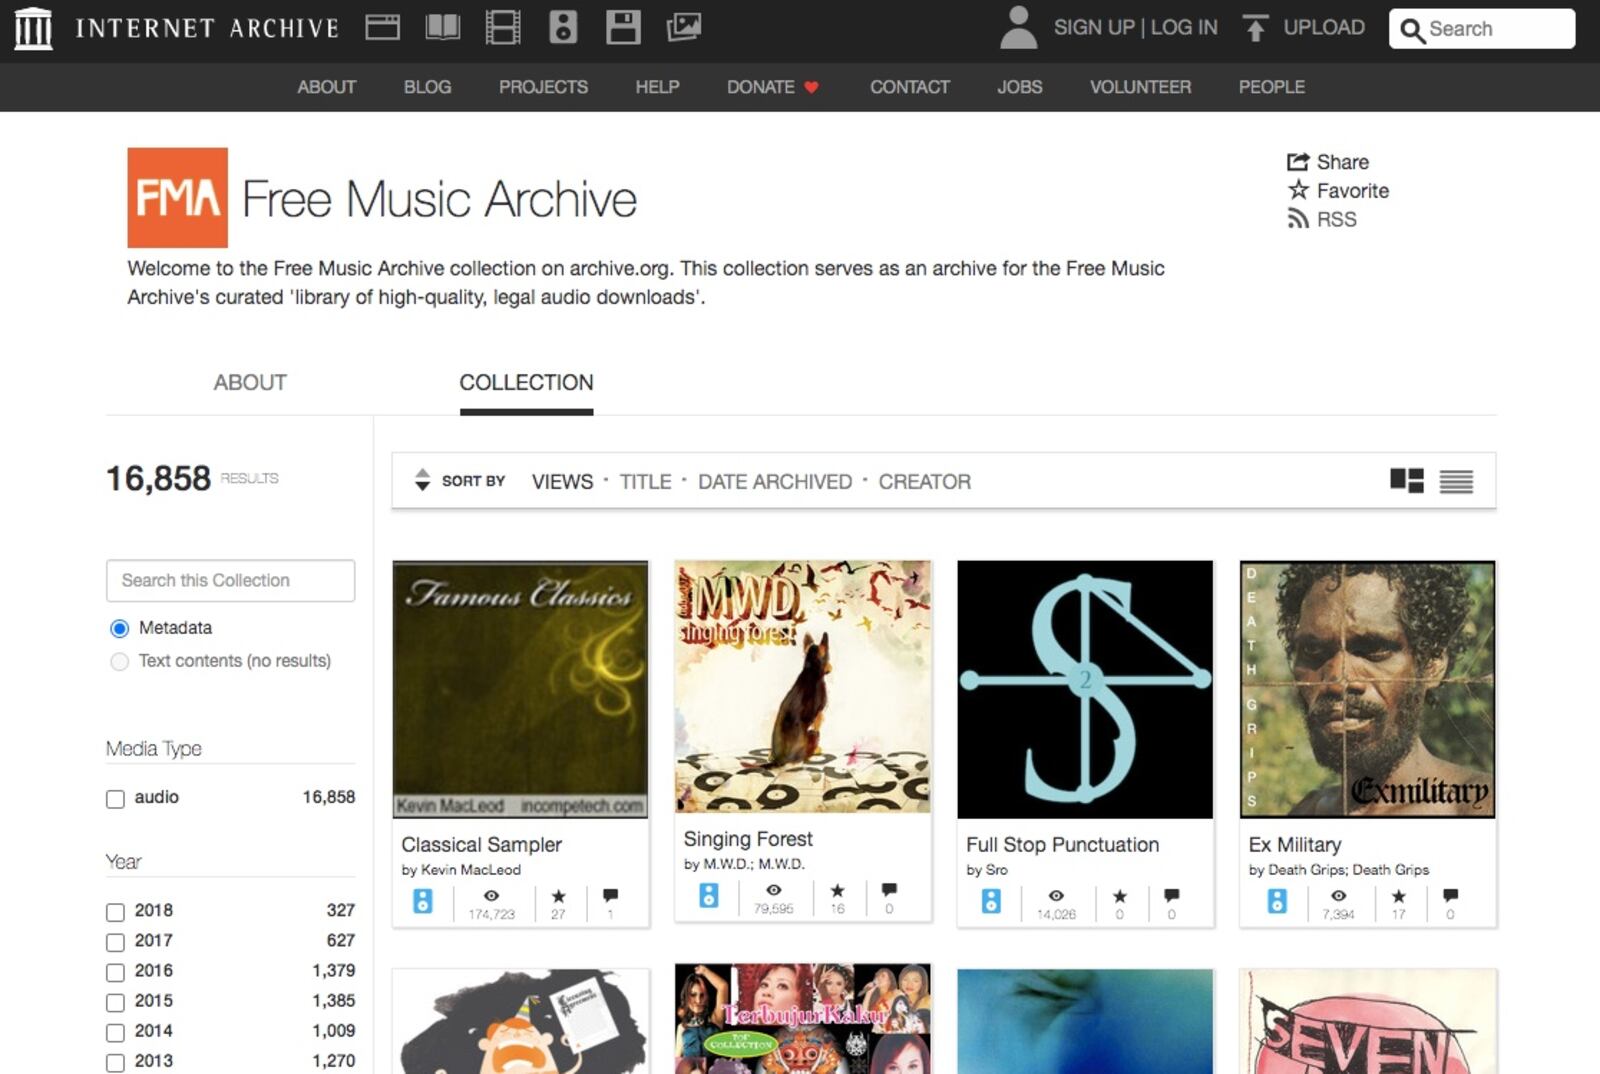Open the Ex Military title link
Image resolution: width=1600 pixels, height=1074 pixels.
1295,845
